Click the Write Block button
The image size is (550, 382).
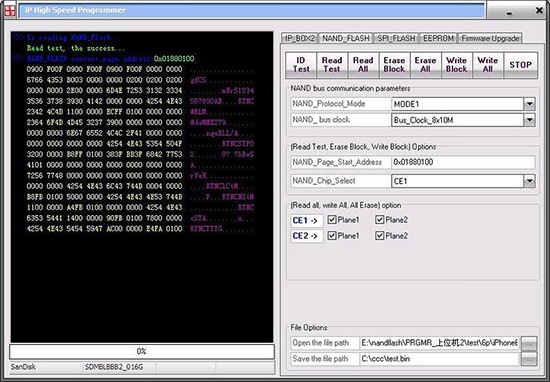coord(456,65)
